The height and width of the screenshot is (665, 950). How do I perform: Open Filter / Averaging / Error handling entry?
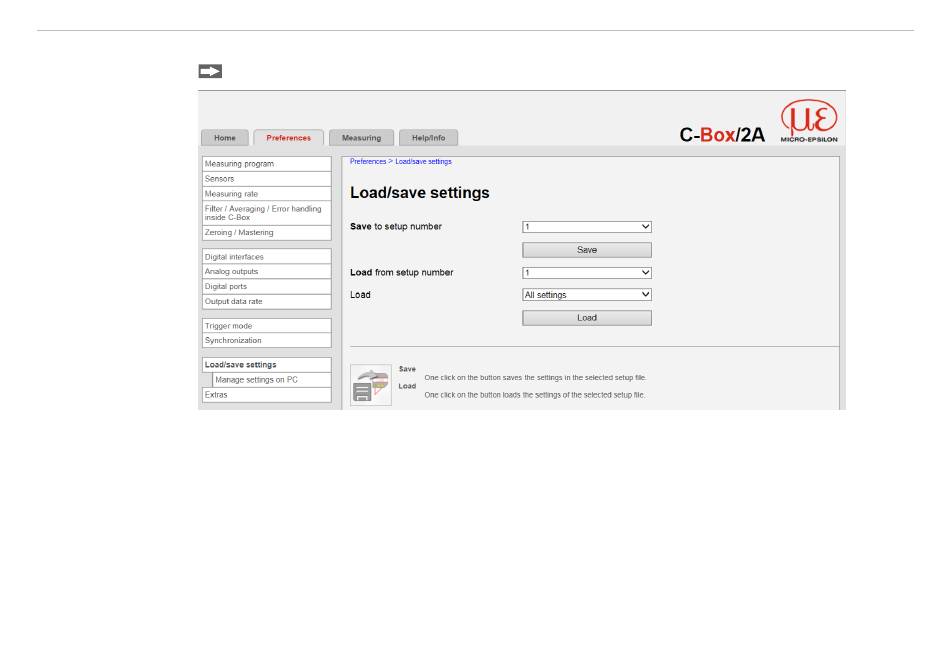[x=267, y=213]
